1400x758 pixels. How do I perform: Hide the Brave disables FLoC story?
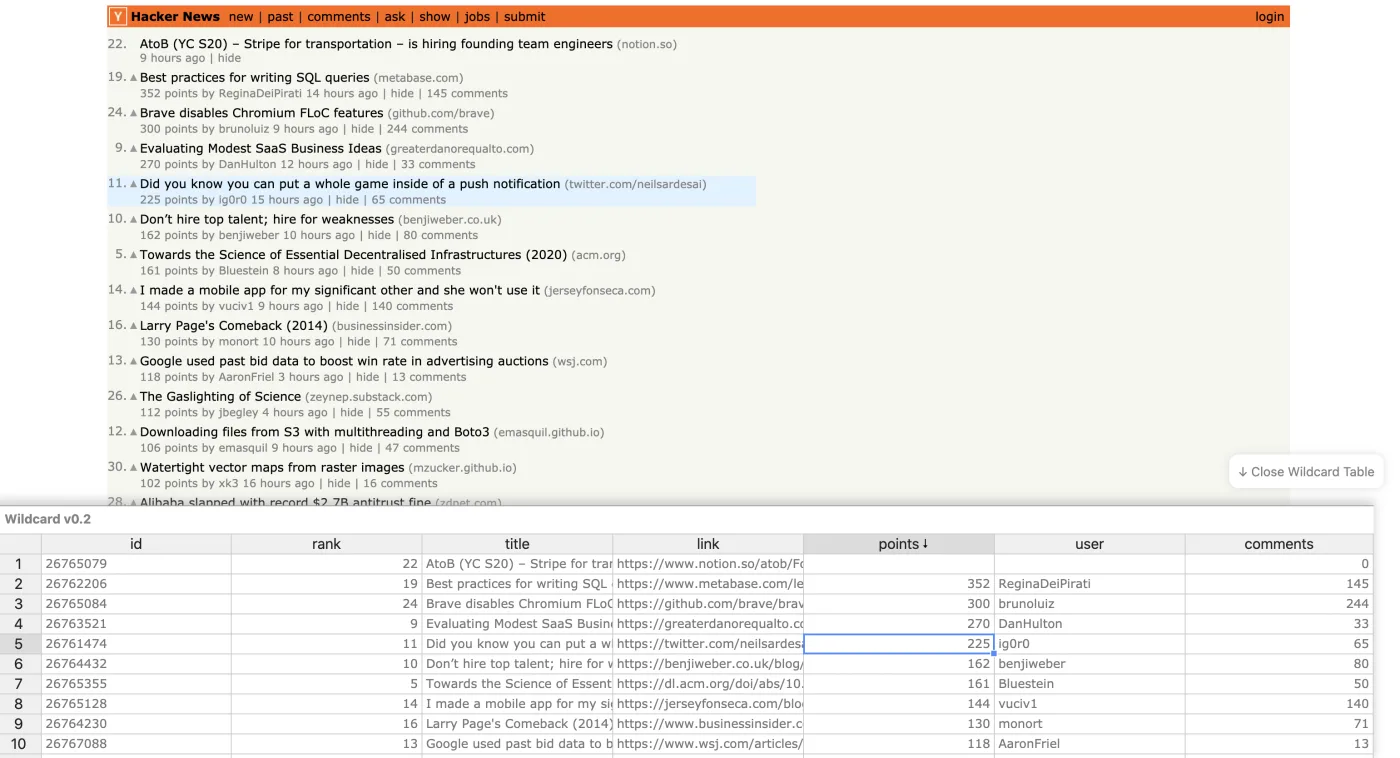click(363, 129)
